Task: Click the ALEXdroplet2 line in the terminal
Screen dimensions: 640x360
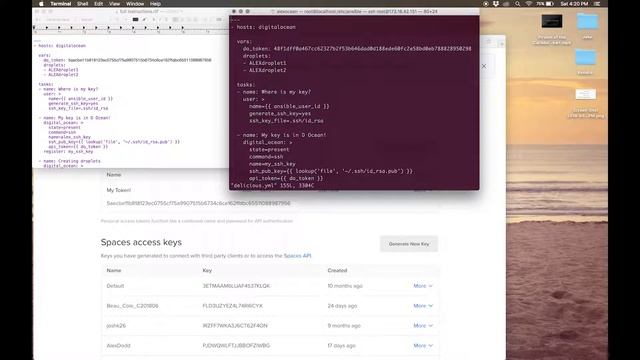Action: pos(264,70)
